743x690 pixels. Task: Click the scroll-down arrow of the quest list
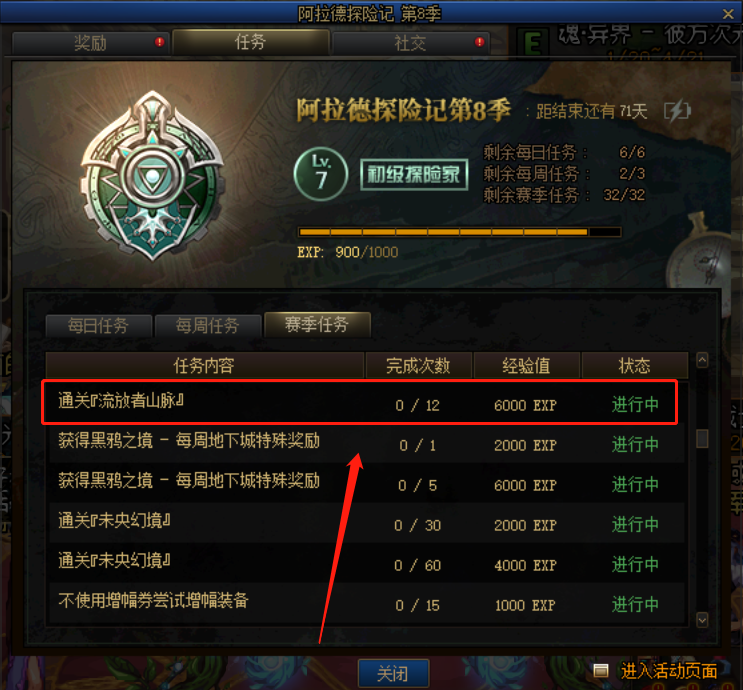click(702, 619)
